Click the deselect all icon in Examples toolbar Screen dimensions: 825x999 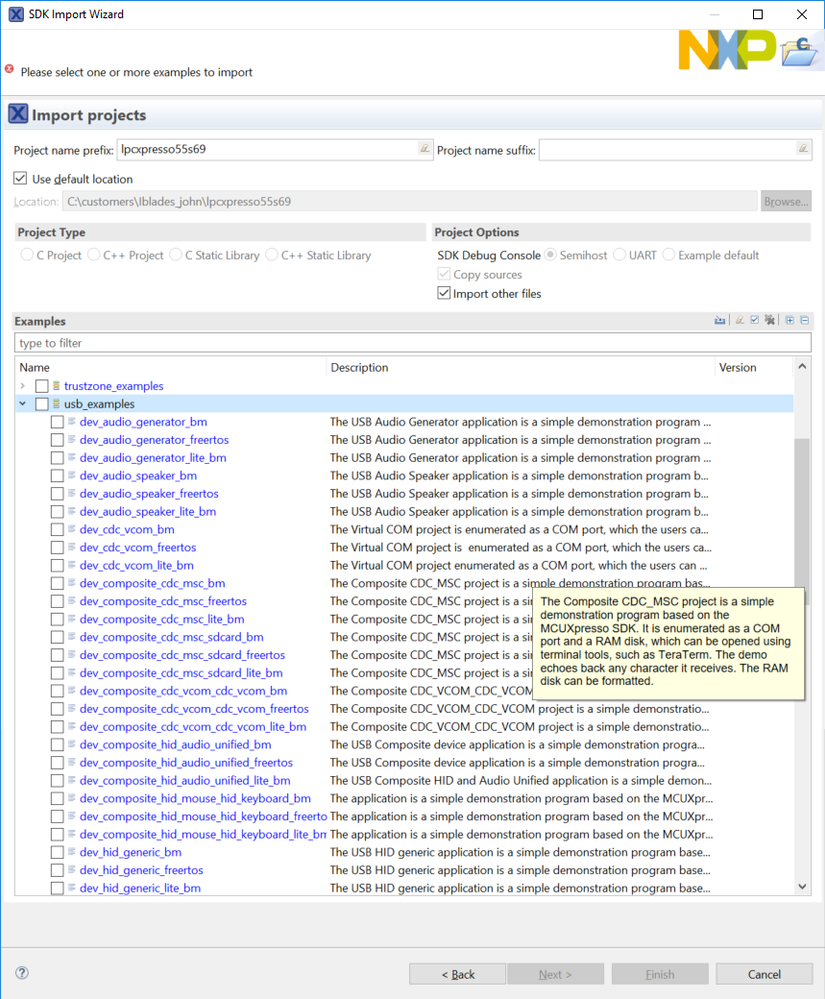[770, 320]
